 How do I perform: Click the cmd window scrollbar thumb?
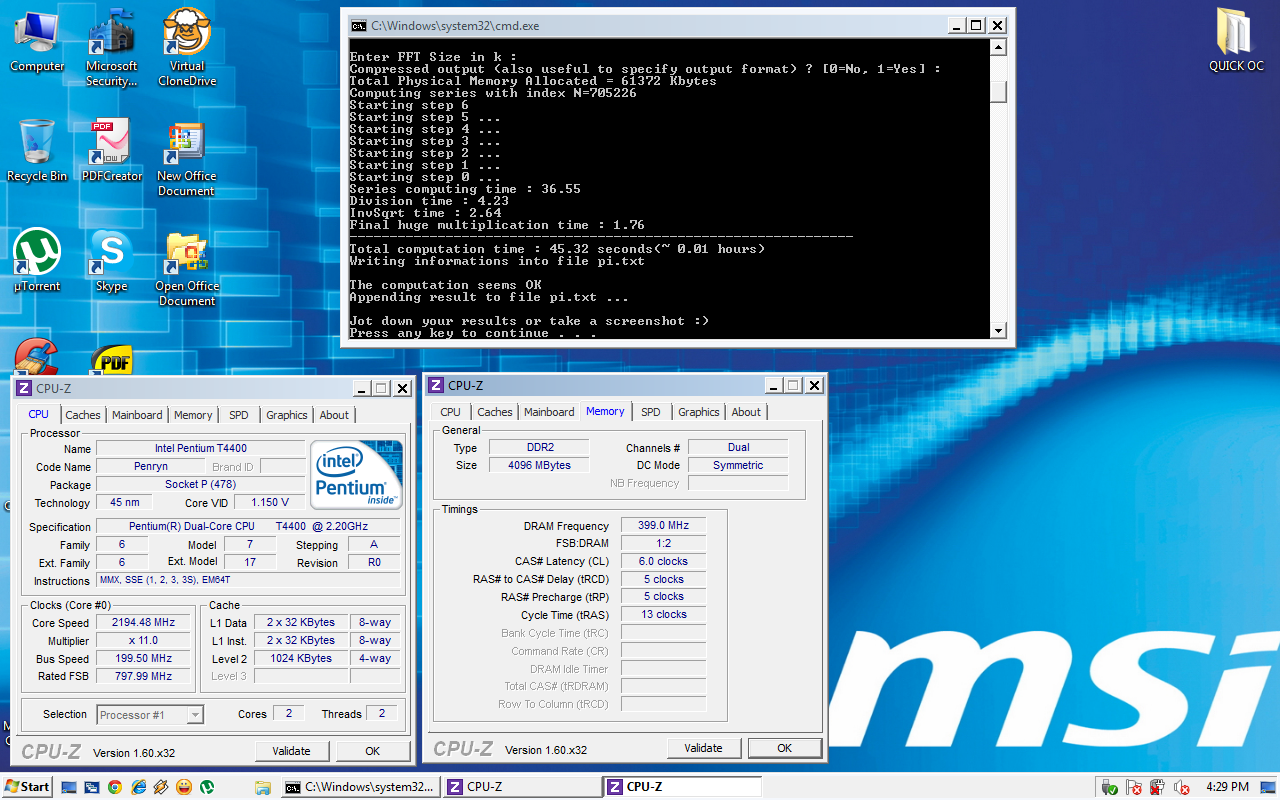tap(998, 91)
